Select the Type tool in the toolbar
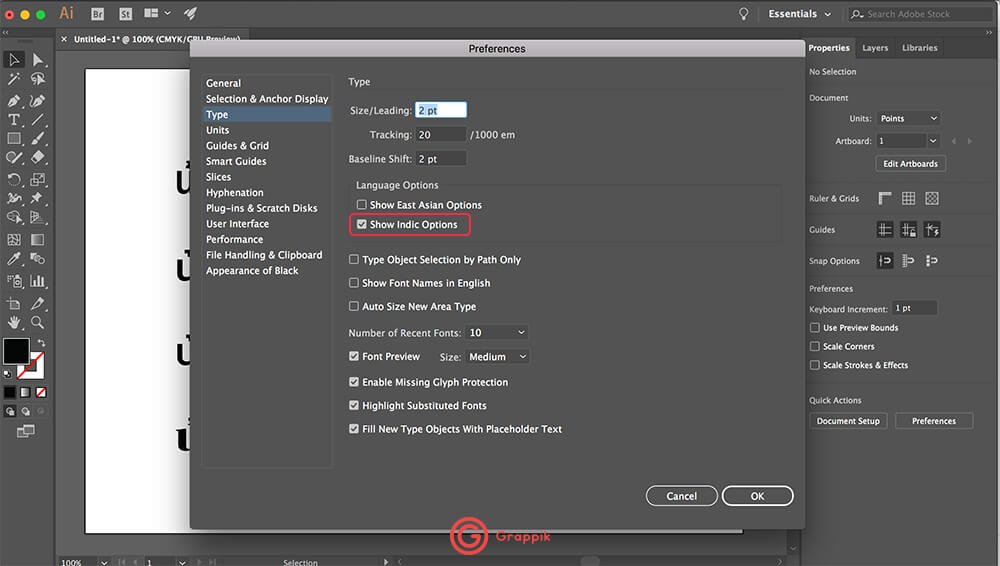The width and height of the screenshot is (1000, 566). coord(14,120)
